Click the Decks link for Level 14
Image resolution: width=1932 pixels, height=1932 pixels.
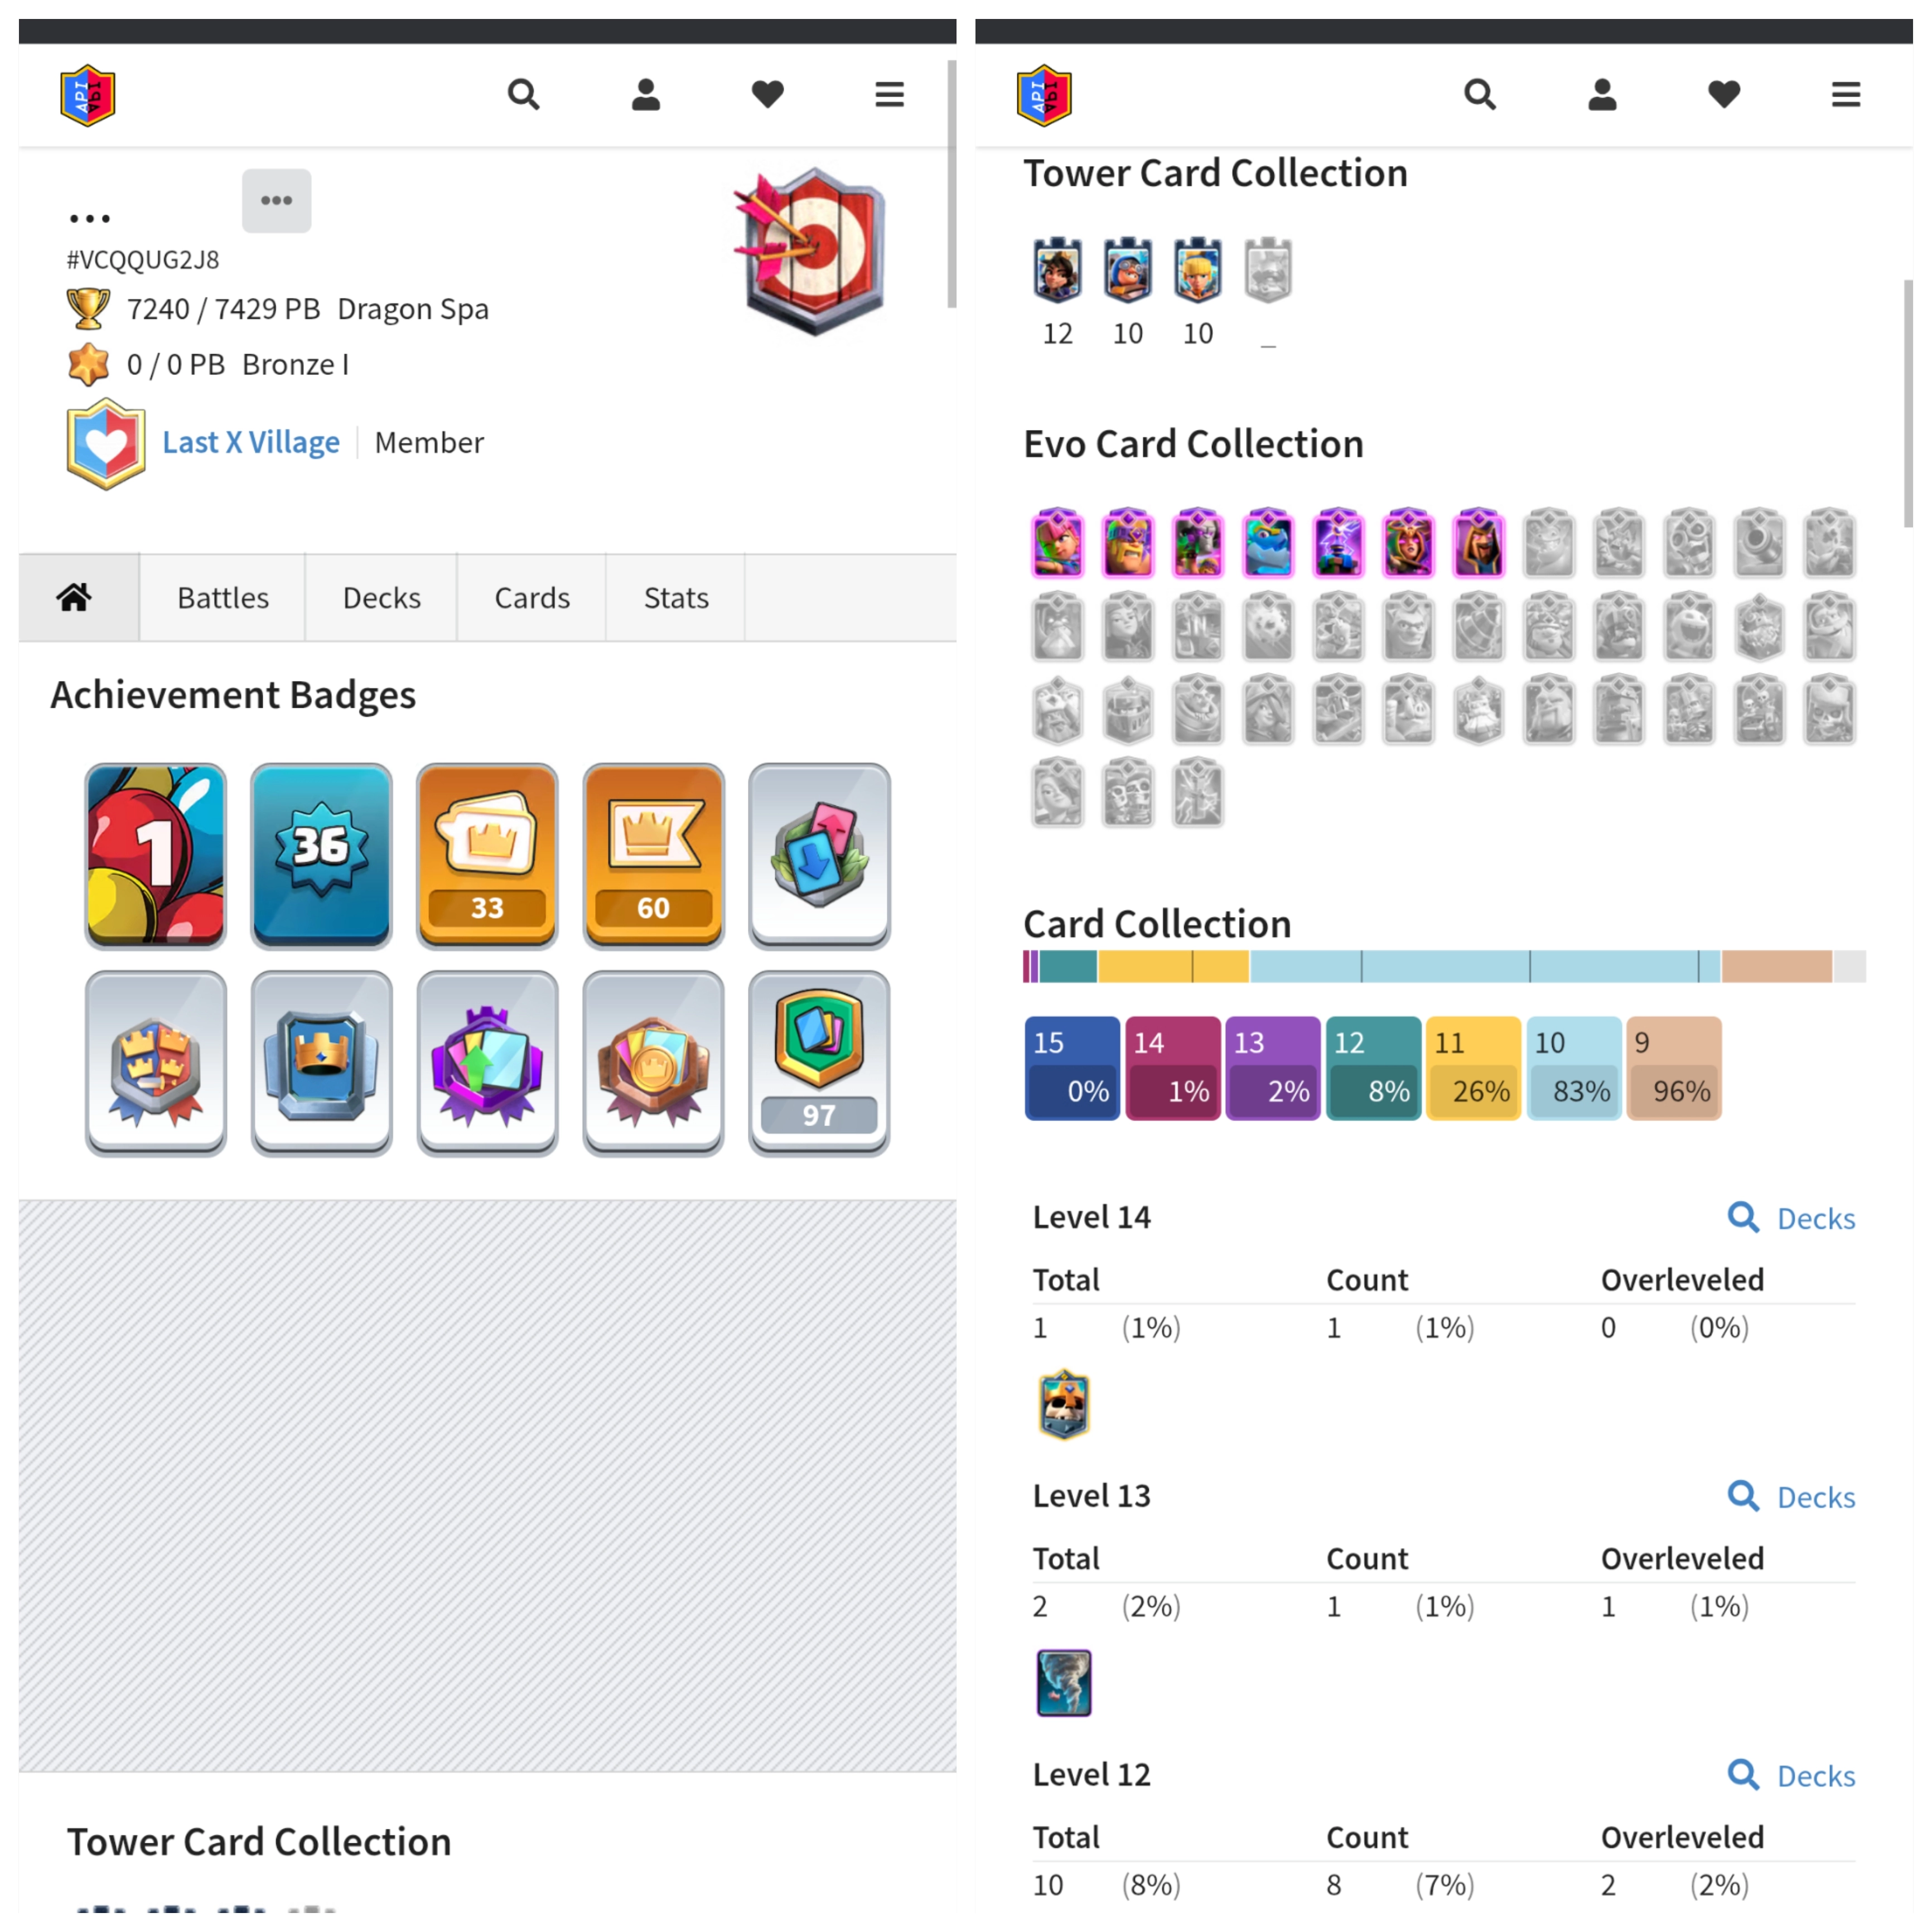pos(1792,1218)
